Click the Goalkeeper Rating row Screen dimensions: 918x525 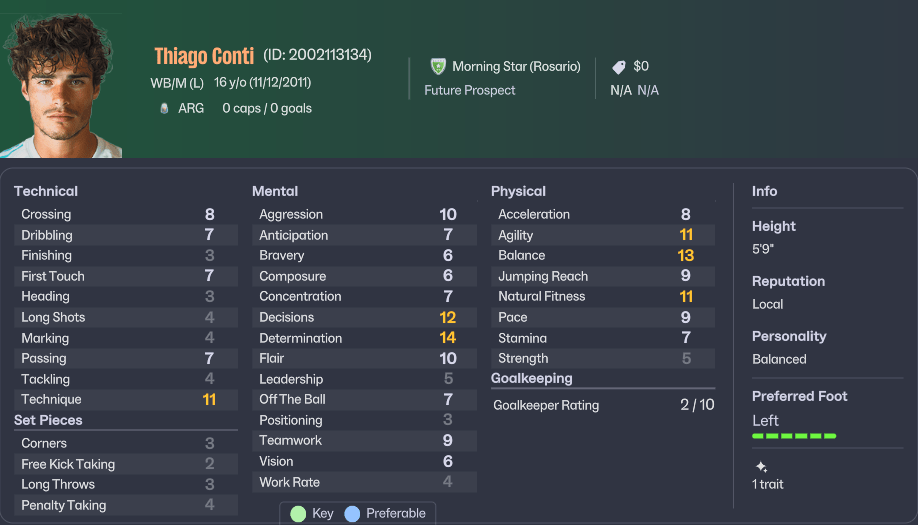(603, 405)
